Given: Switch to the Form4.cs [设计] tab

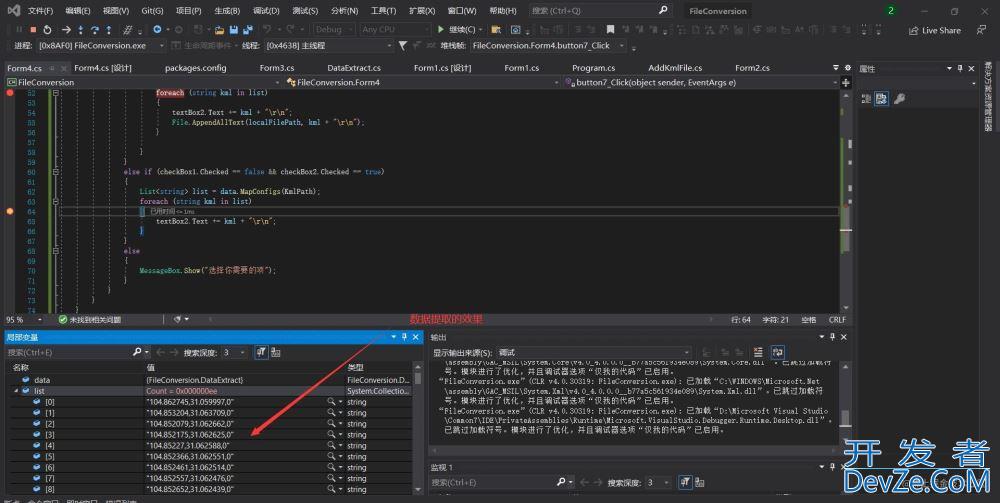Looking at the screenshot, I should (x=103, y=68).
